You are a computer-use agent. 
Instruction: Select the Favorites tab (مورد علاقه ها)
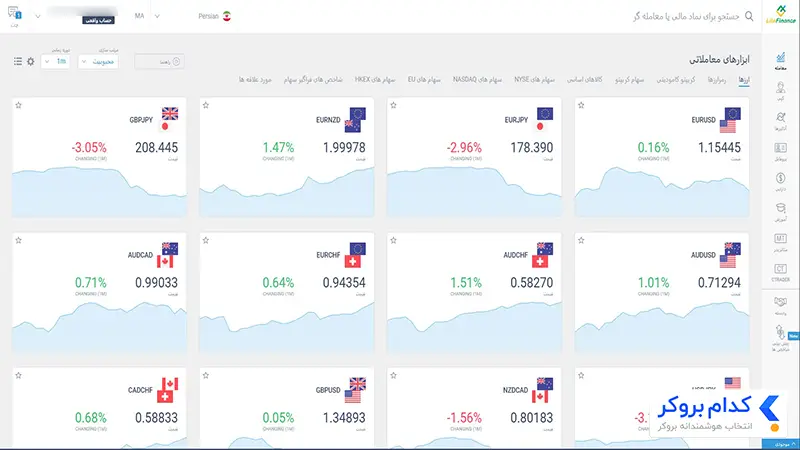pyautogui.click(x=255, y=80)
